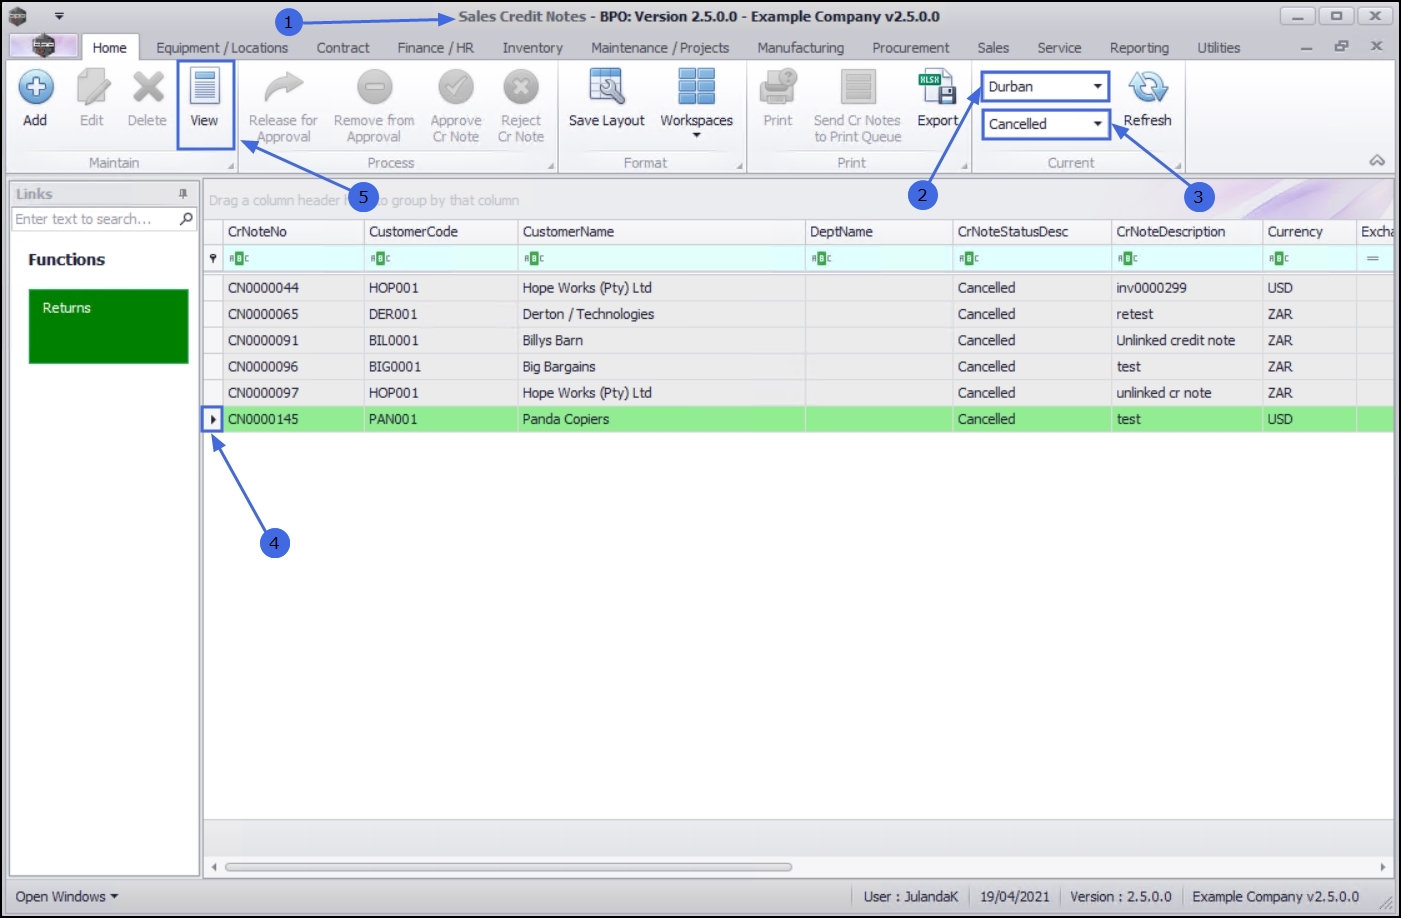This screenshot has width=1401, height=918.
Task: Click the scroll left arrow of grid
Action: (213, 867)
